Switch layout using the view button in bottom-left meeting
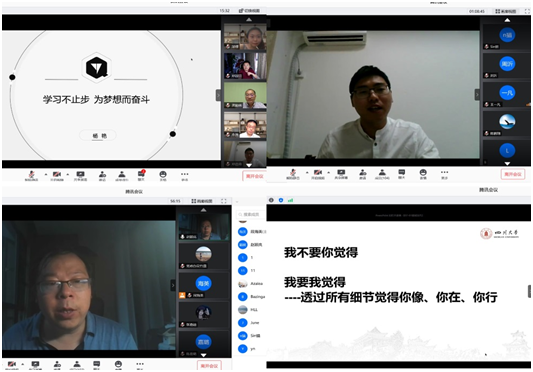 [202, 201]
